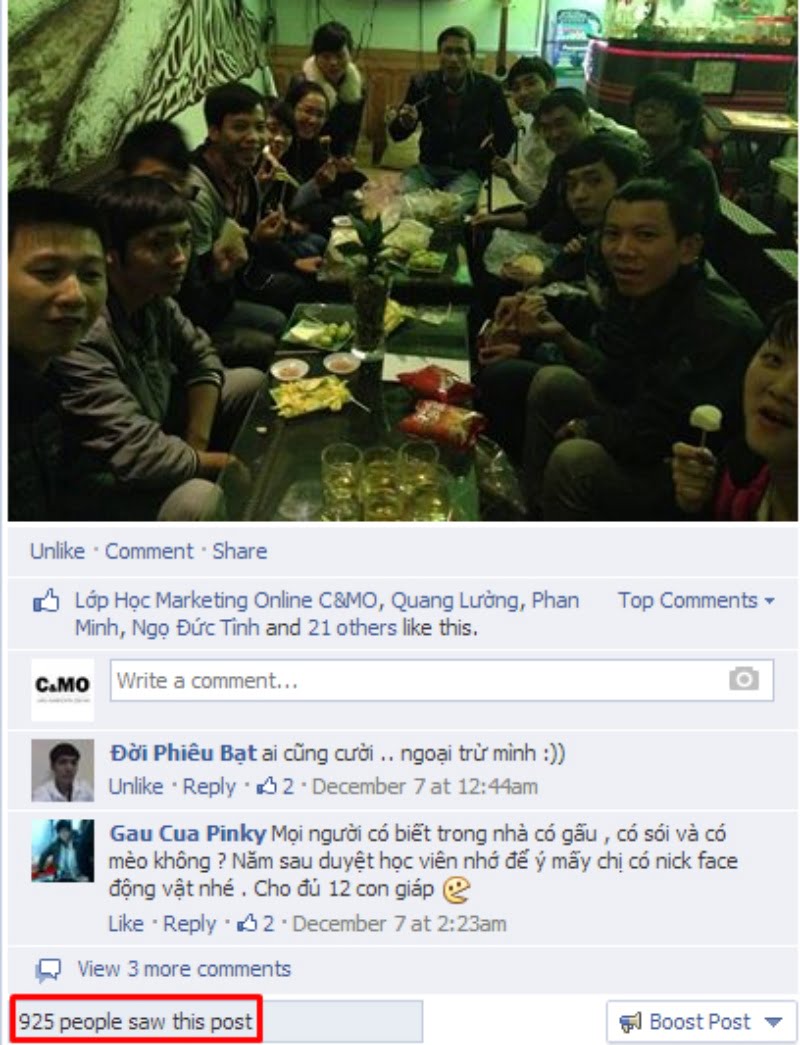
Task: Reply to Gau Cua Pinky's comment
Action: tap(190, 924)
